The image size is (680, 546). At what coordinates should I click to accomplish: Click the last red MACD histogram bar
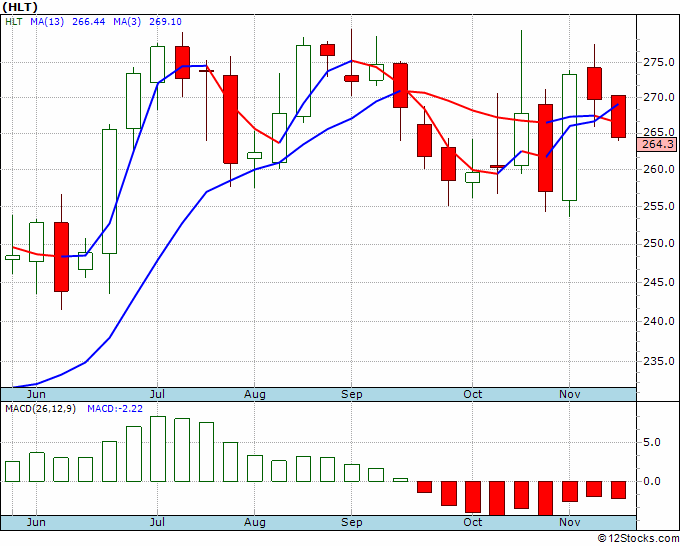(618, 490)
